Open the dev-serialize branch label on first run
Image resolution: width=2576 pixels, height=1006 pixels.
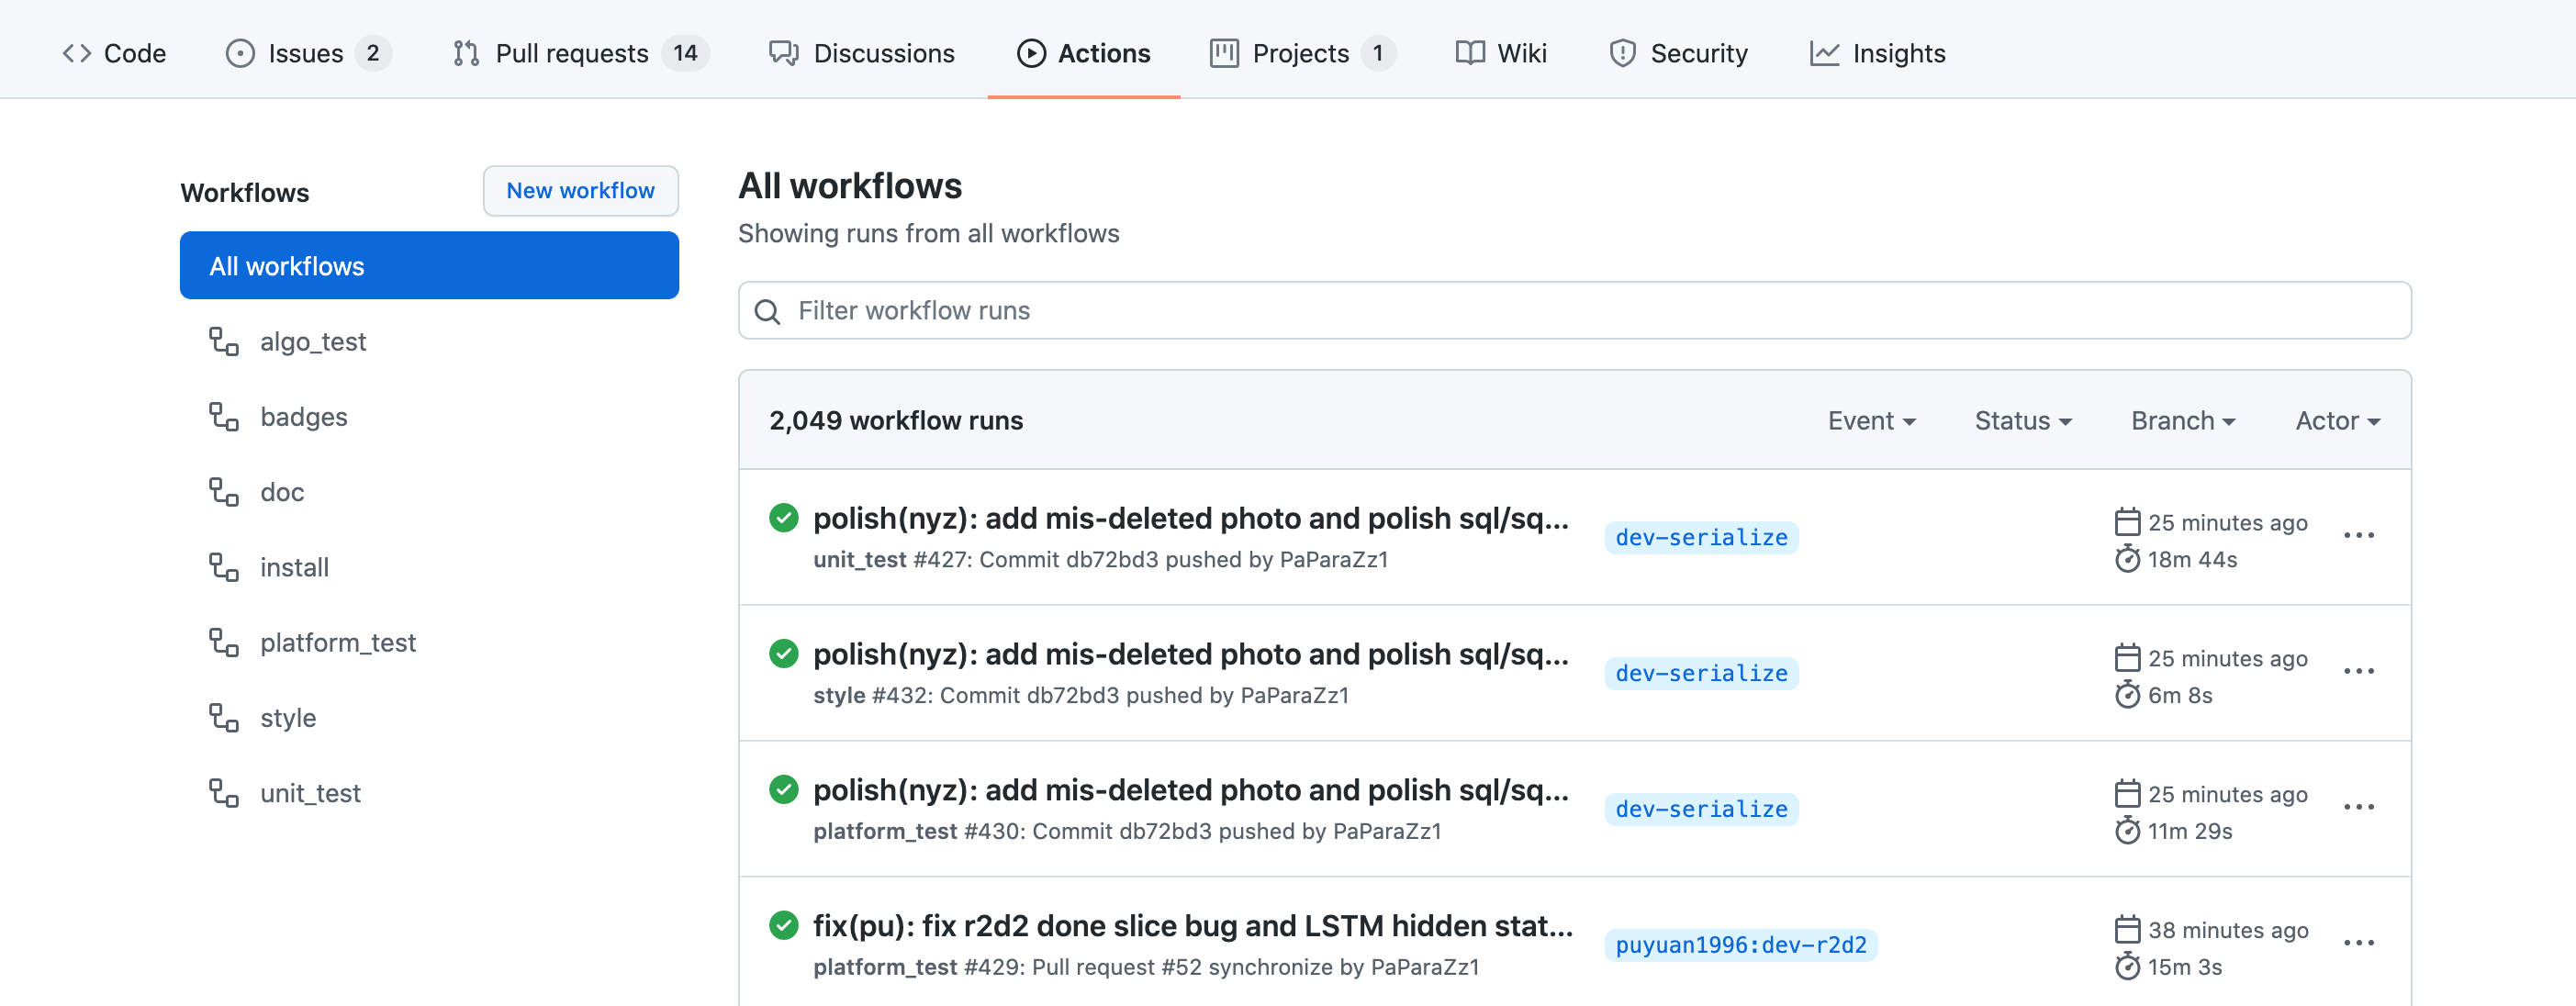coord(1701,538)
